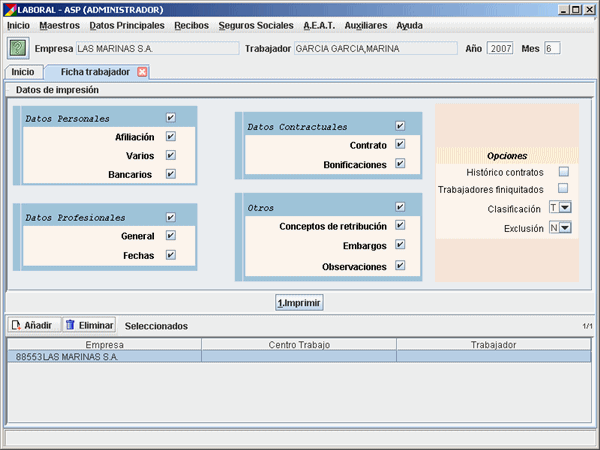Open the Clasificación dropdown
The width and height of the screenshot is (600, 450).
565,207
